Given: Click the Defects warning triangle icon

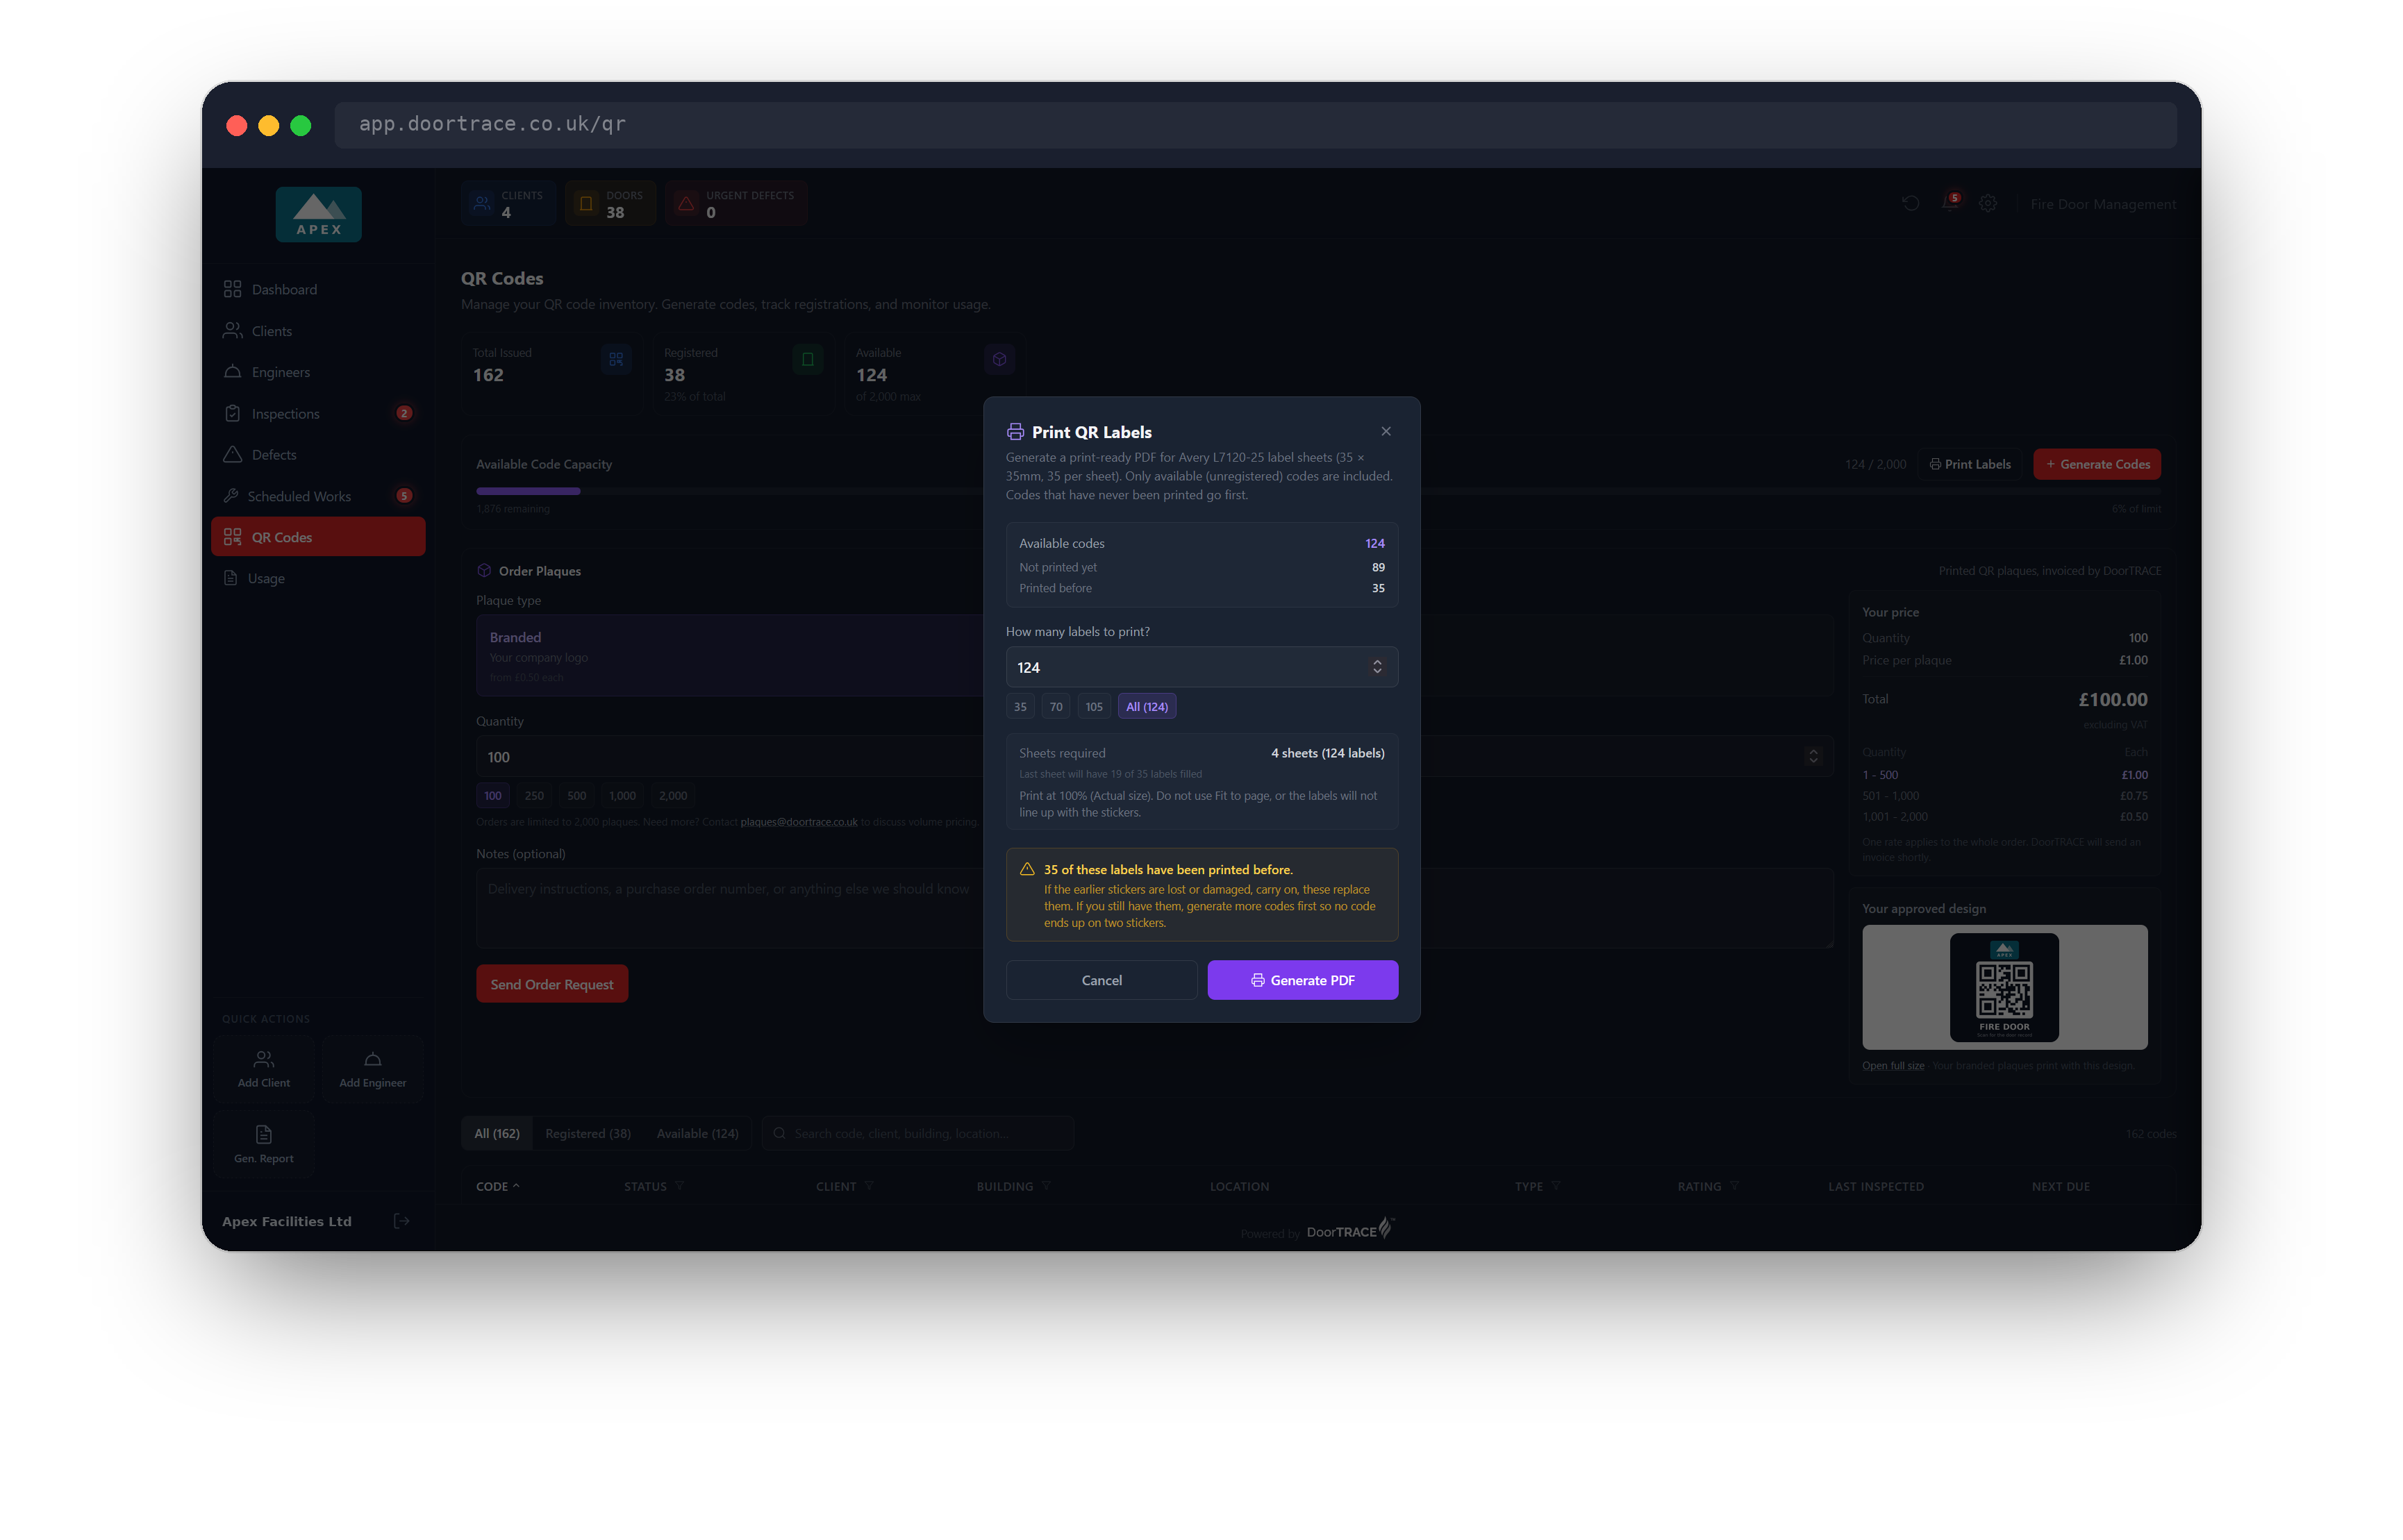Looking at the screenshot, I should click(232, 454).
